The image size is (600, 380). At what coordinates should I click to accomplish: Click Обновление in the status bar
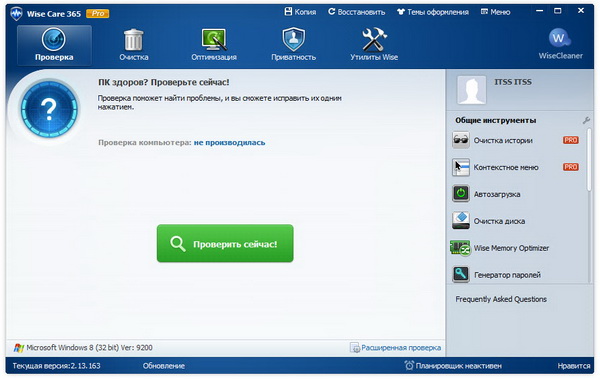pos(163,366)
